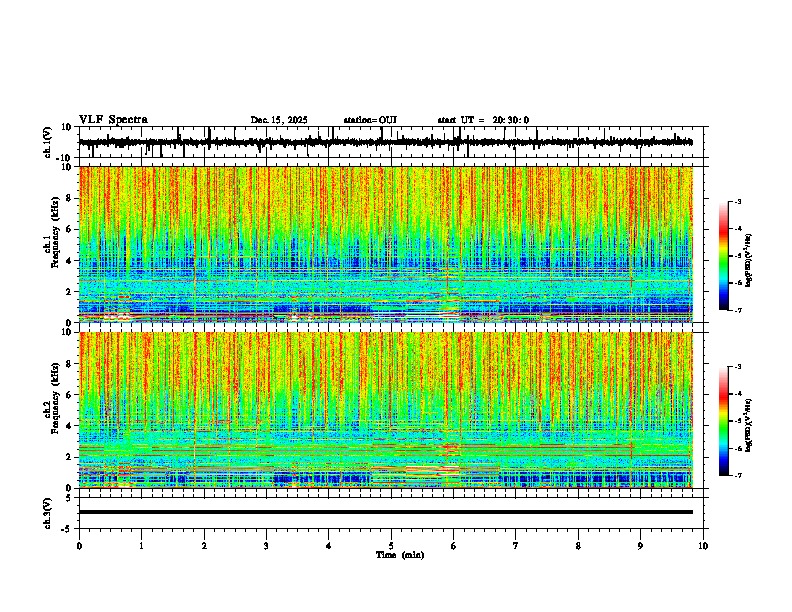
Task: Click the time axis tick label '10'
Action: click(x=703, y=546)
